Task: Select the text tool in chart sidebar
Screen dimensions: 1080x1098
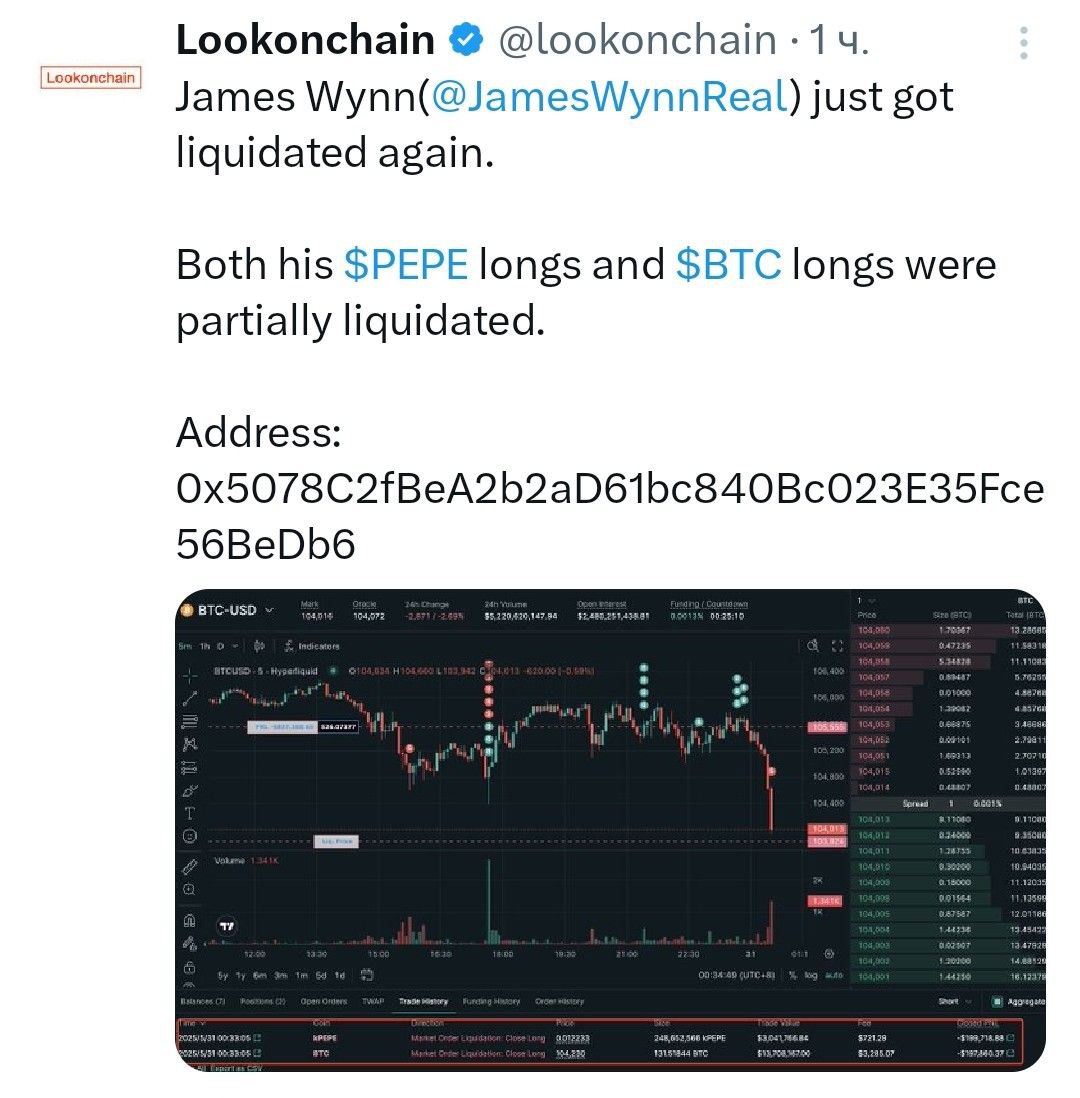Action: click(x=189, y=813)
